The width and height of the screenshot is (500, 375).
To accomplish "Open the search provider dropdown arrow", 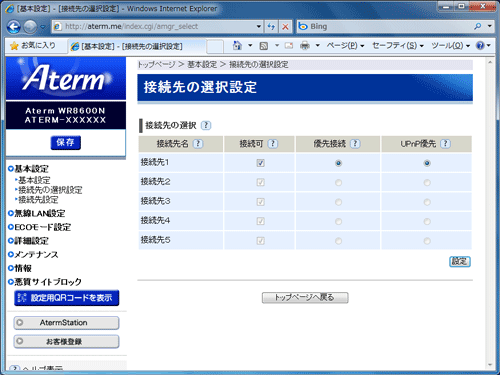I will [x=489, y=26].
